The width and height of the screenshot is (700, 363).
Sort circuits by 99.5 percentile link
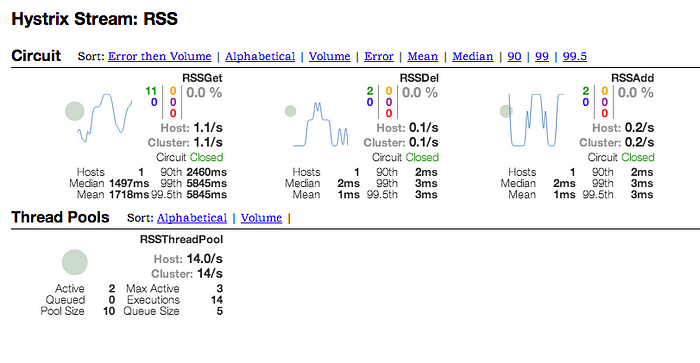click(575, 56)
